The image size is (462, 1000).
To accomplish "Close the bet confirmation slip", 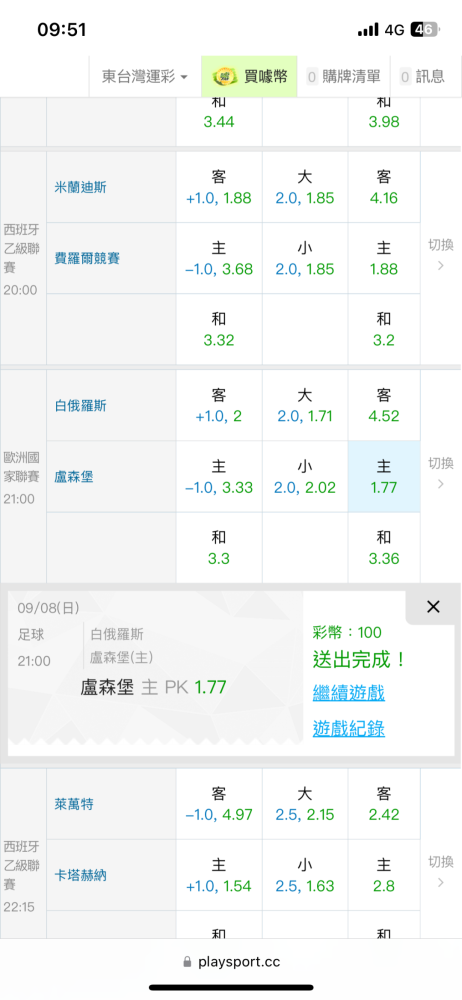I will (x=433, y=607).
